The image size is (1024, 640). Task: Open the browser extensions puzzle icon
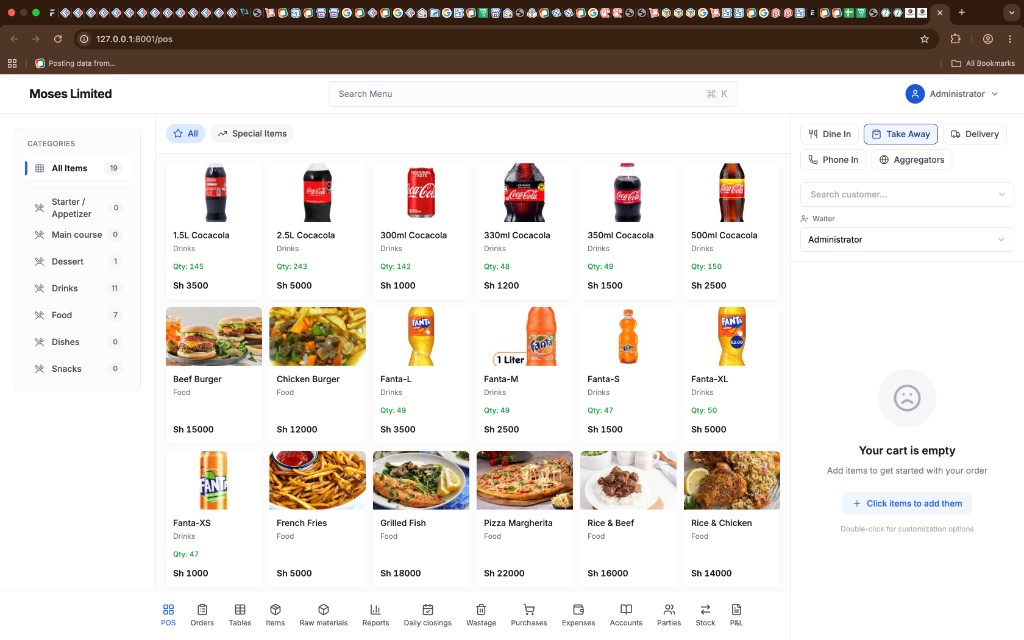coord(955,39)
